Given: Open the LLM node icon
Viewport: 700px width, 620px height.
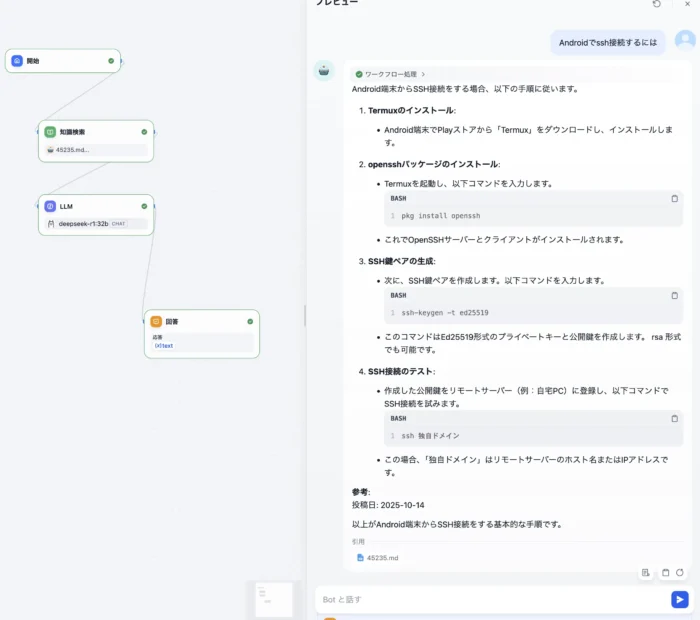Looking at the screenshot, I should 50,206.
